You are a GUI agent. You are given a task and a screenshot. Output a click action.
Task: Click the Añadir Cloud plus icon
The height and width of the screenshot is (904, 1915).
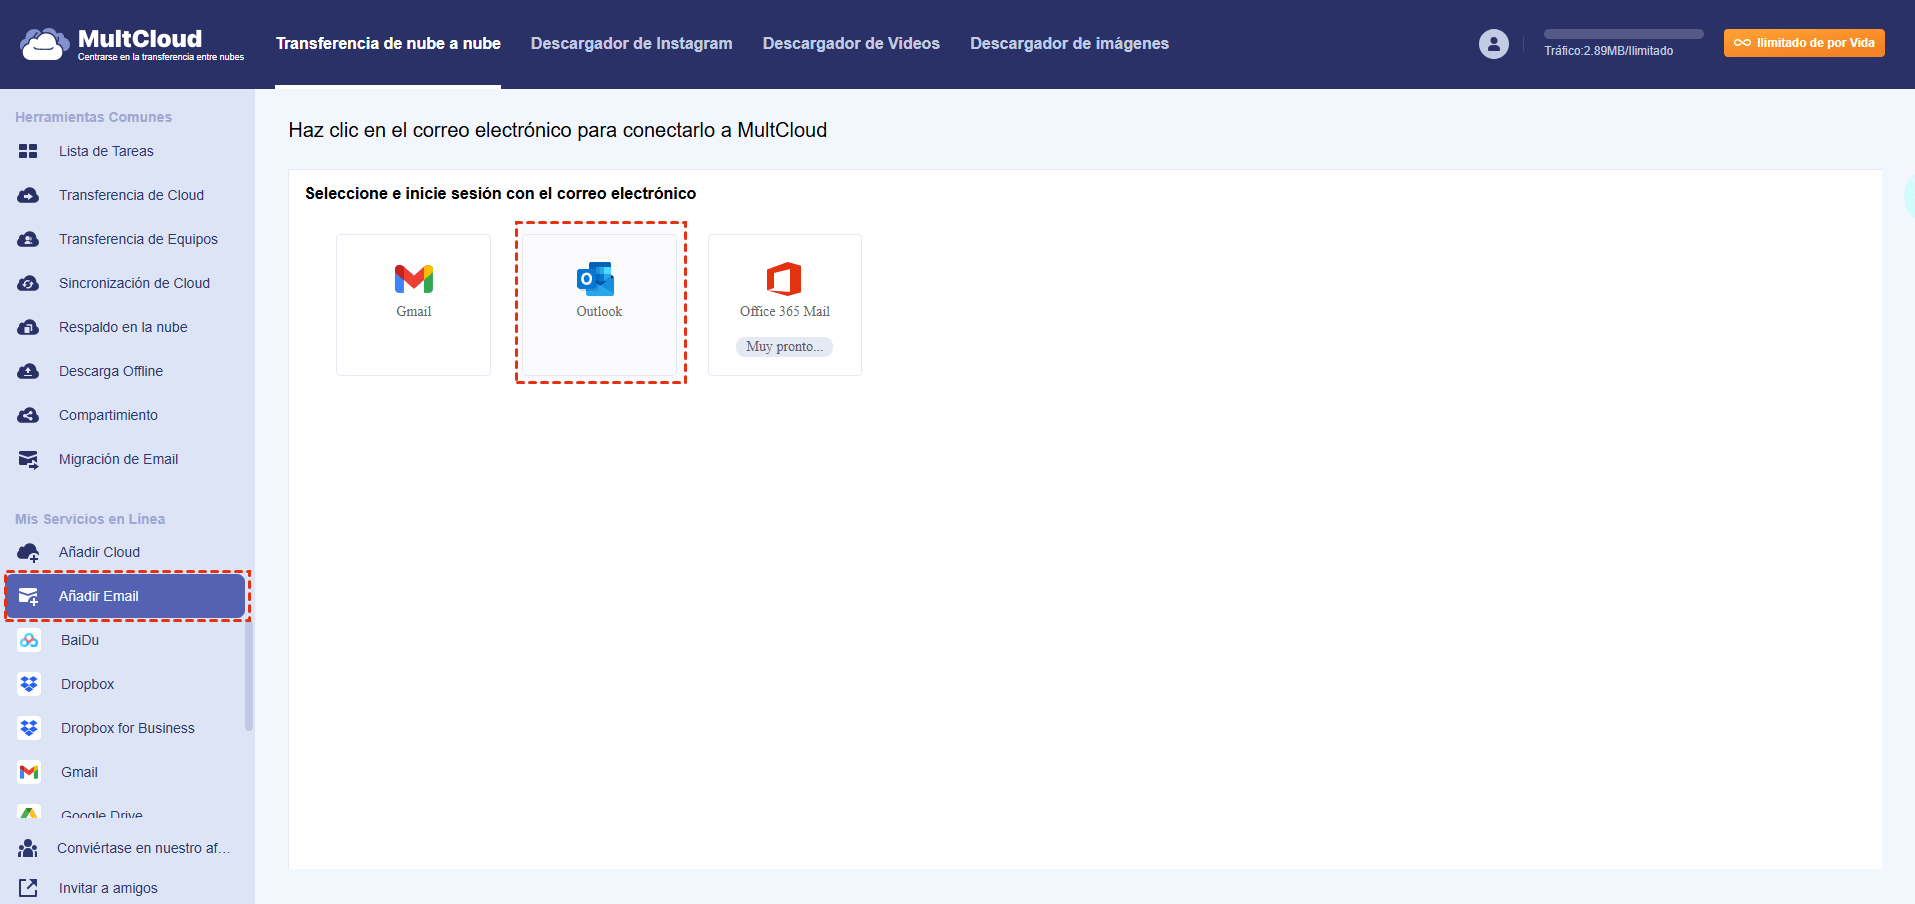pyautogui.click(x=28, y=552)
